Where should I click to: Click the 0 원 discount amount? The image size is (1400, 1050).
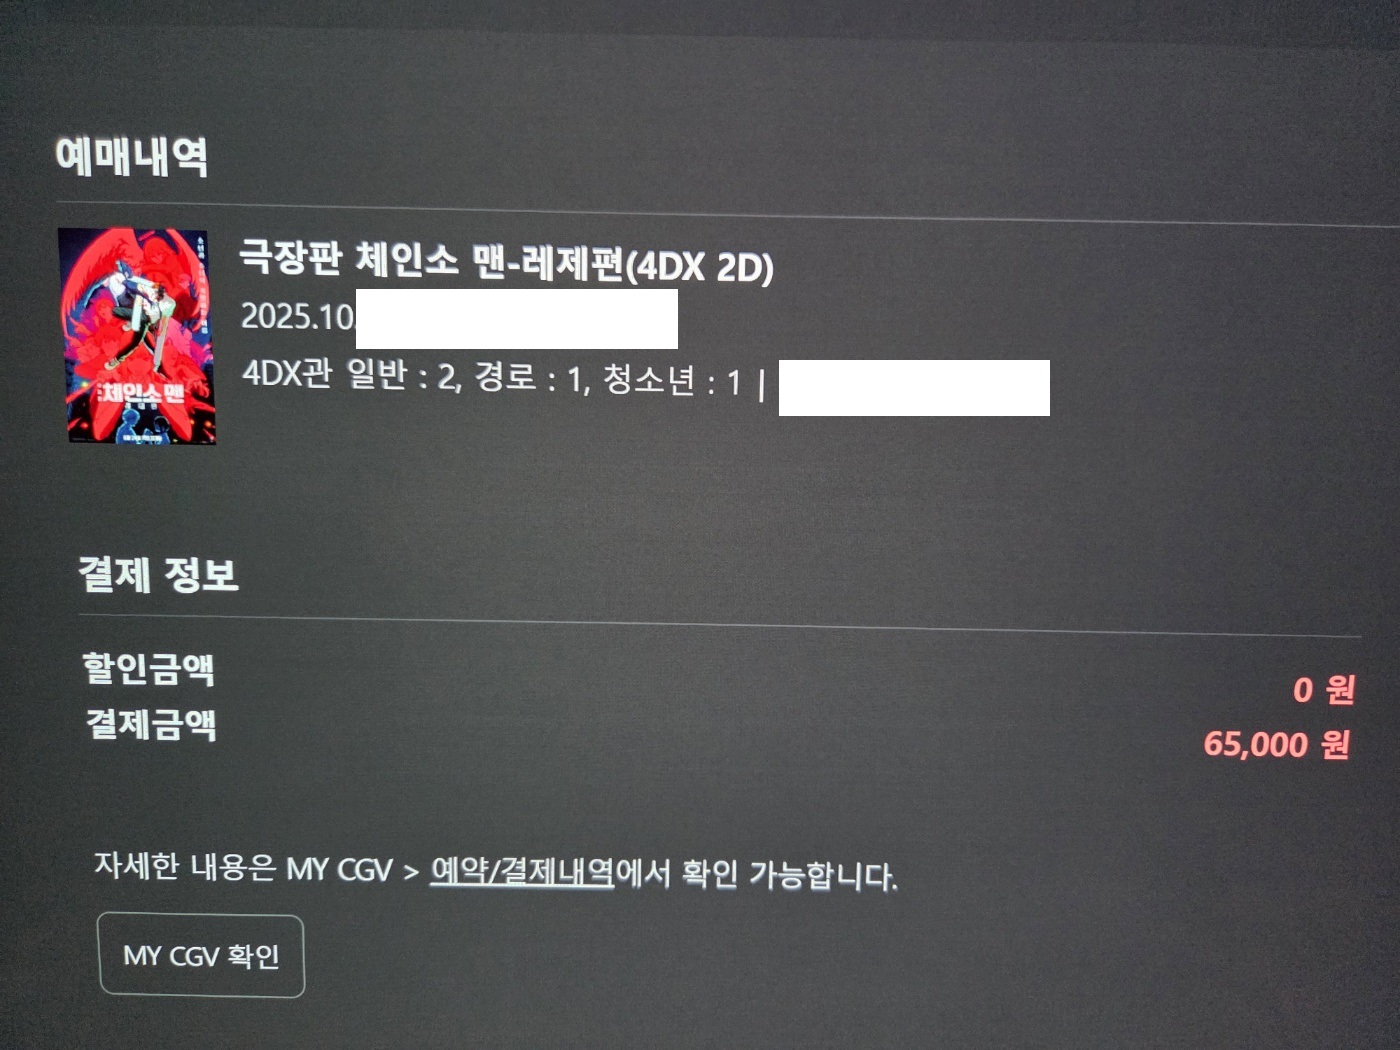pyautogui.click(x=1323, y=689)
